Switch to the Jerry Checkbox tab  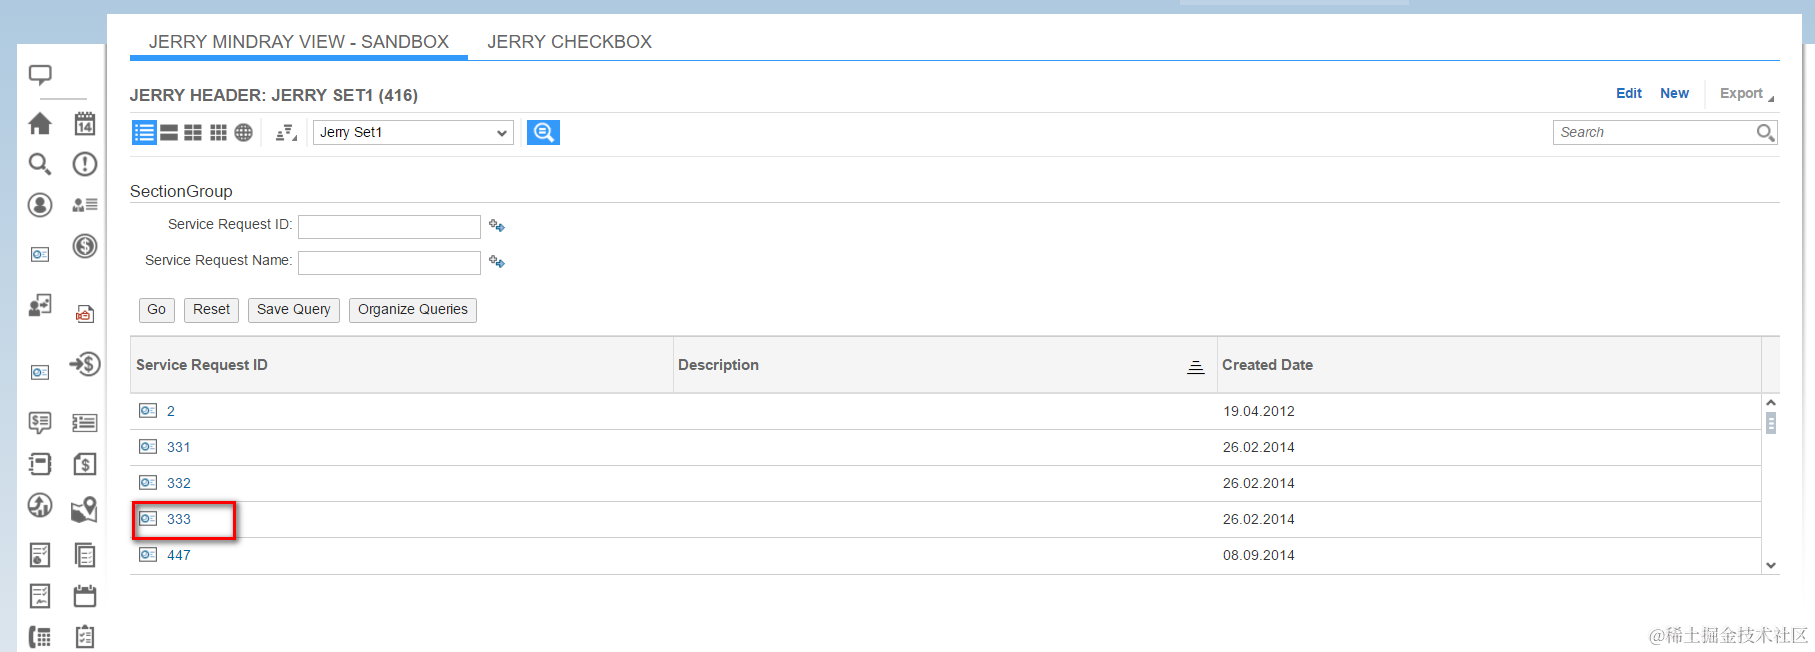pos(570,42)
